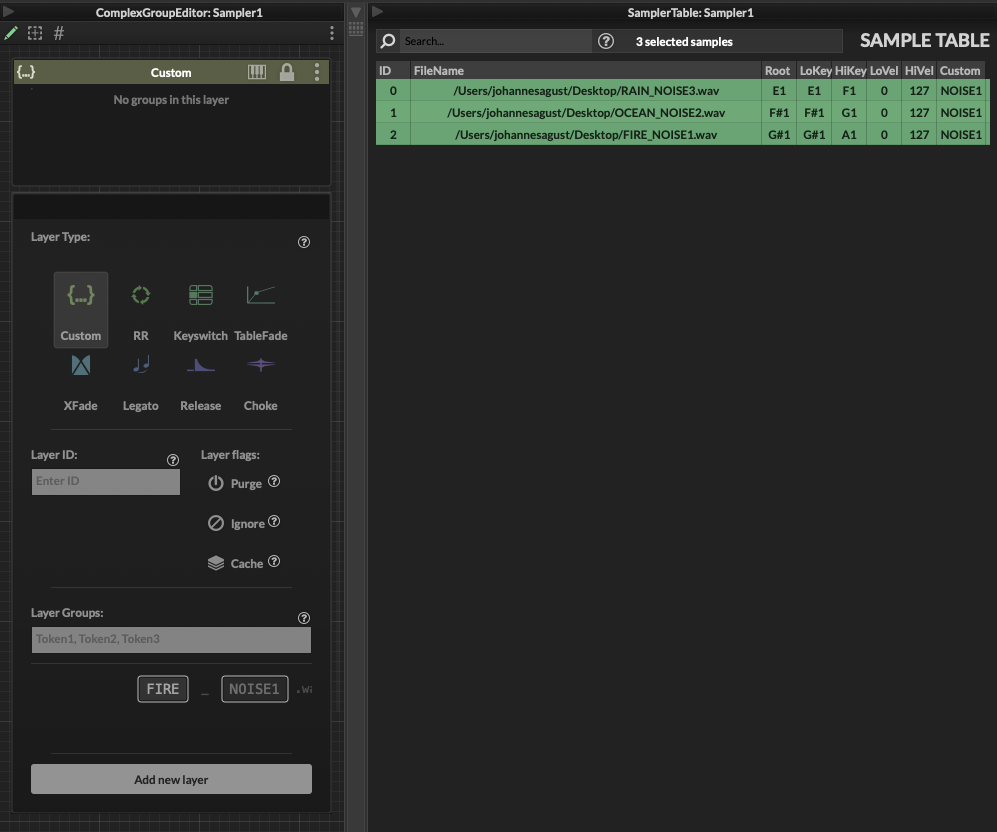The width and height of the screenshot is (997, 832).
Task: Choose the Keyswitch layer type
Action: tap(201, 296)
